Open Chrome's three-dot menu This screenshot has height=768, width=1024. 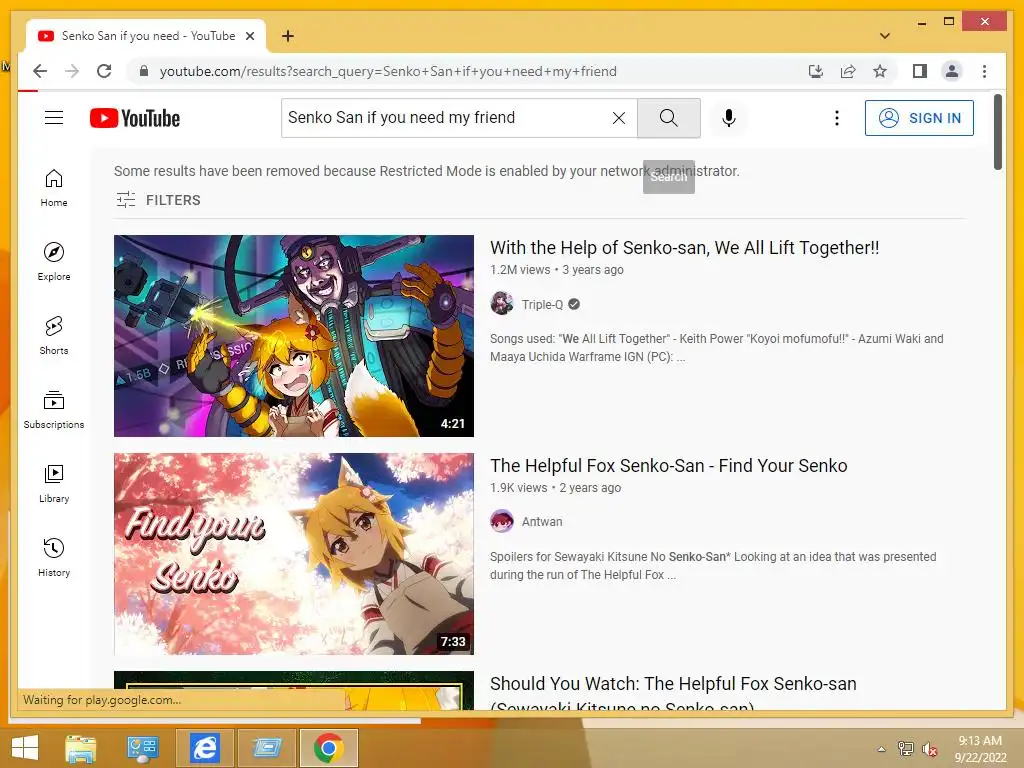984,71
